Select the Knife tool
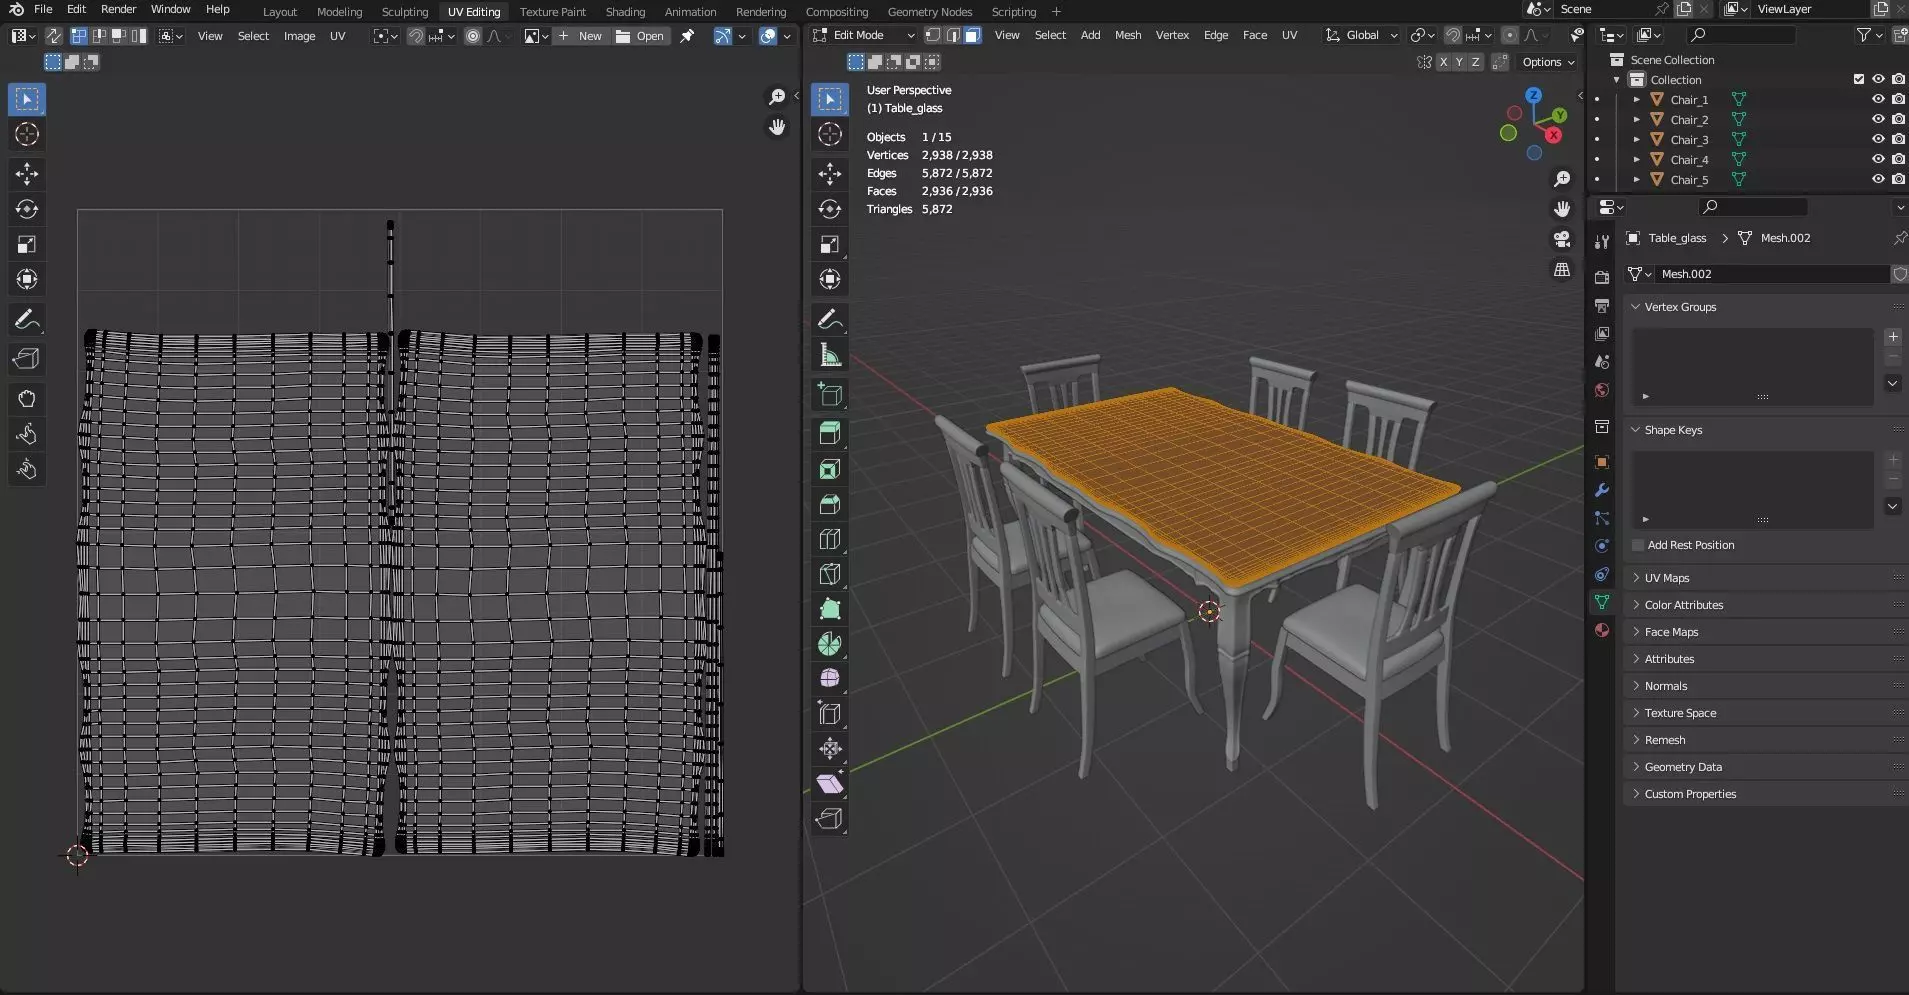This screenshot has height=995, width=1909. tap(830, 574)
